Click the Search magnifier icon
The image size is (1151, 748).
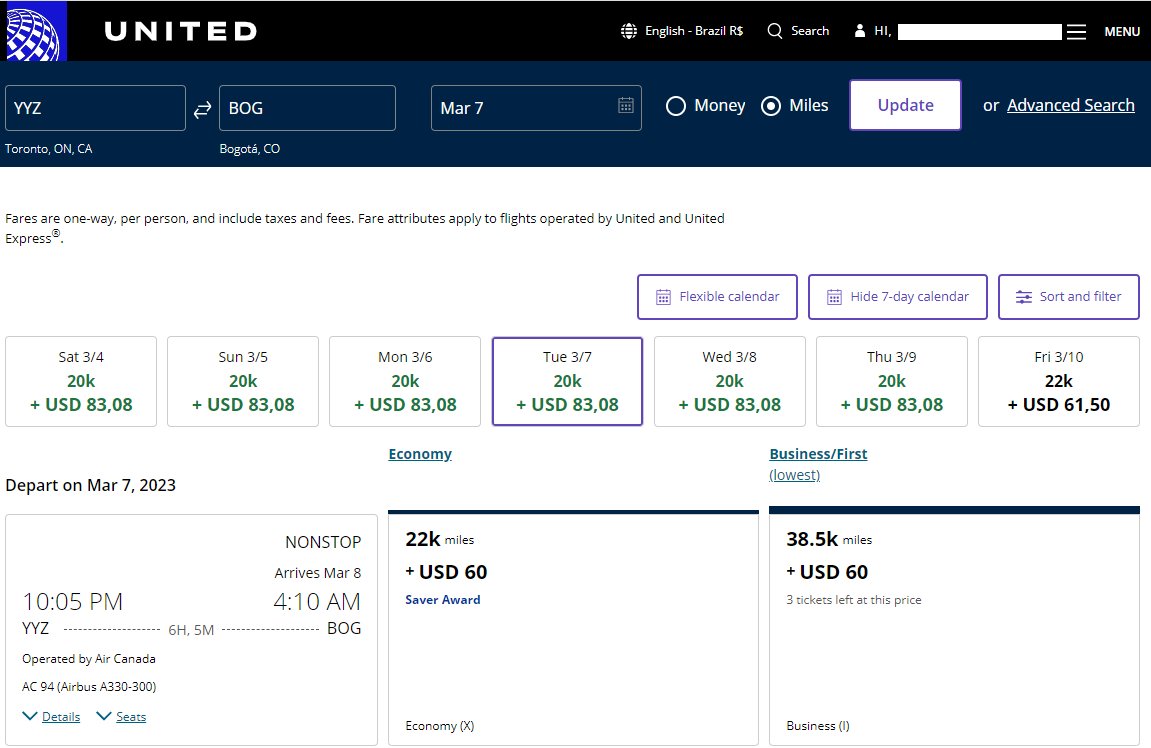pos(774,31)
